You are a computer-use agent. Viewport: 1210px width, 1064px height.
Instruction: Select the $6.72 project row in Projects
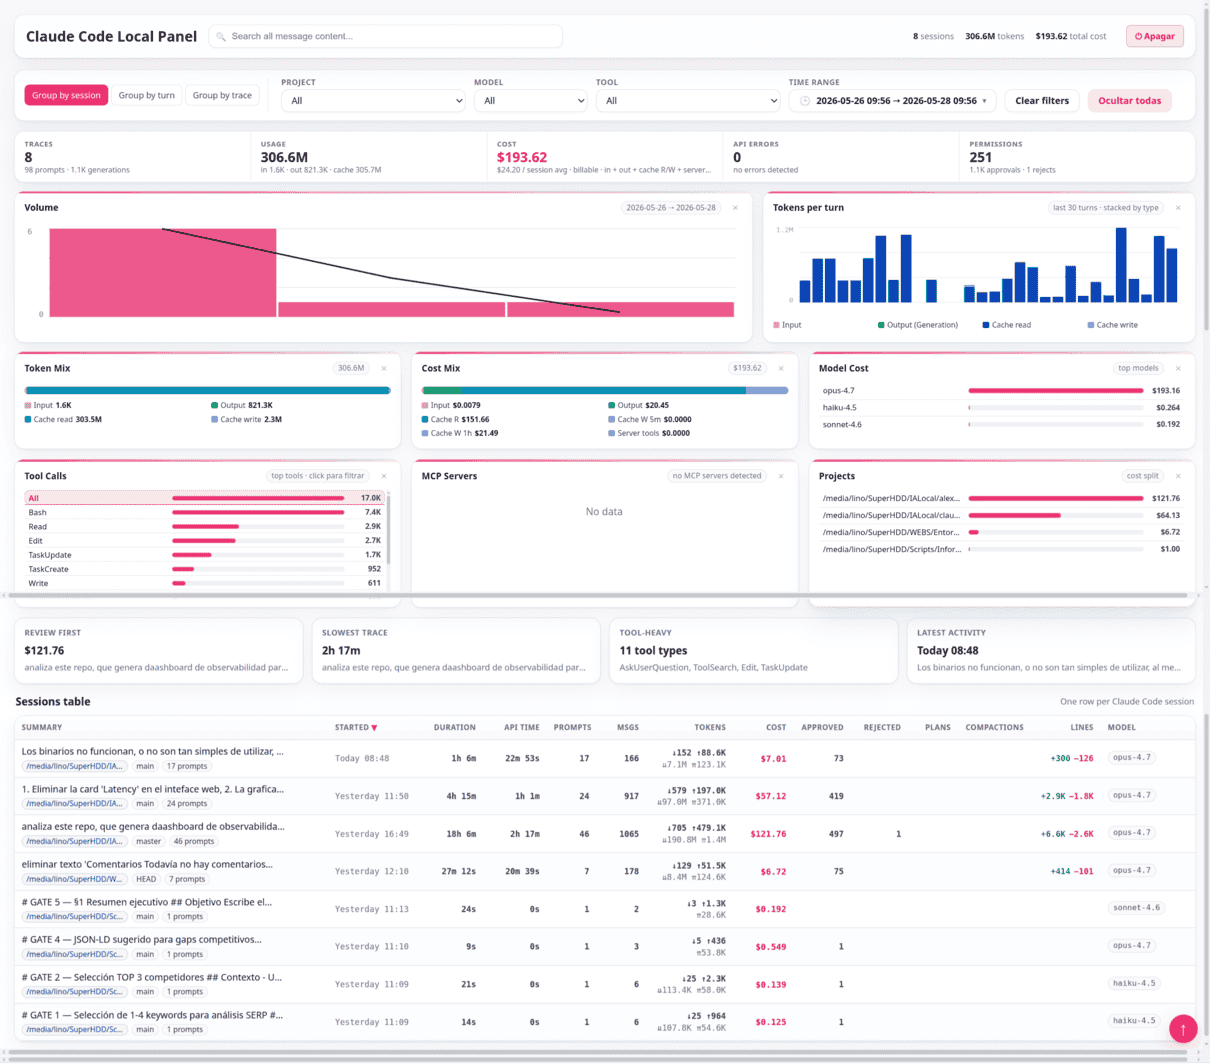click(x=1001, y=532)
